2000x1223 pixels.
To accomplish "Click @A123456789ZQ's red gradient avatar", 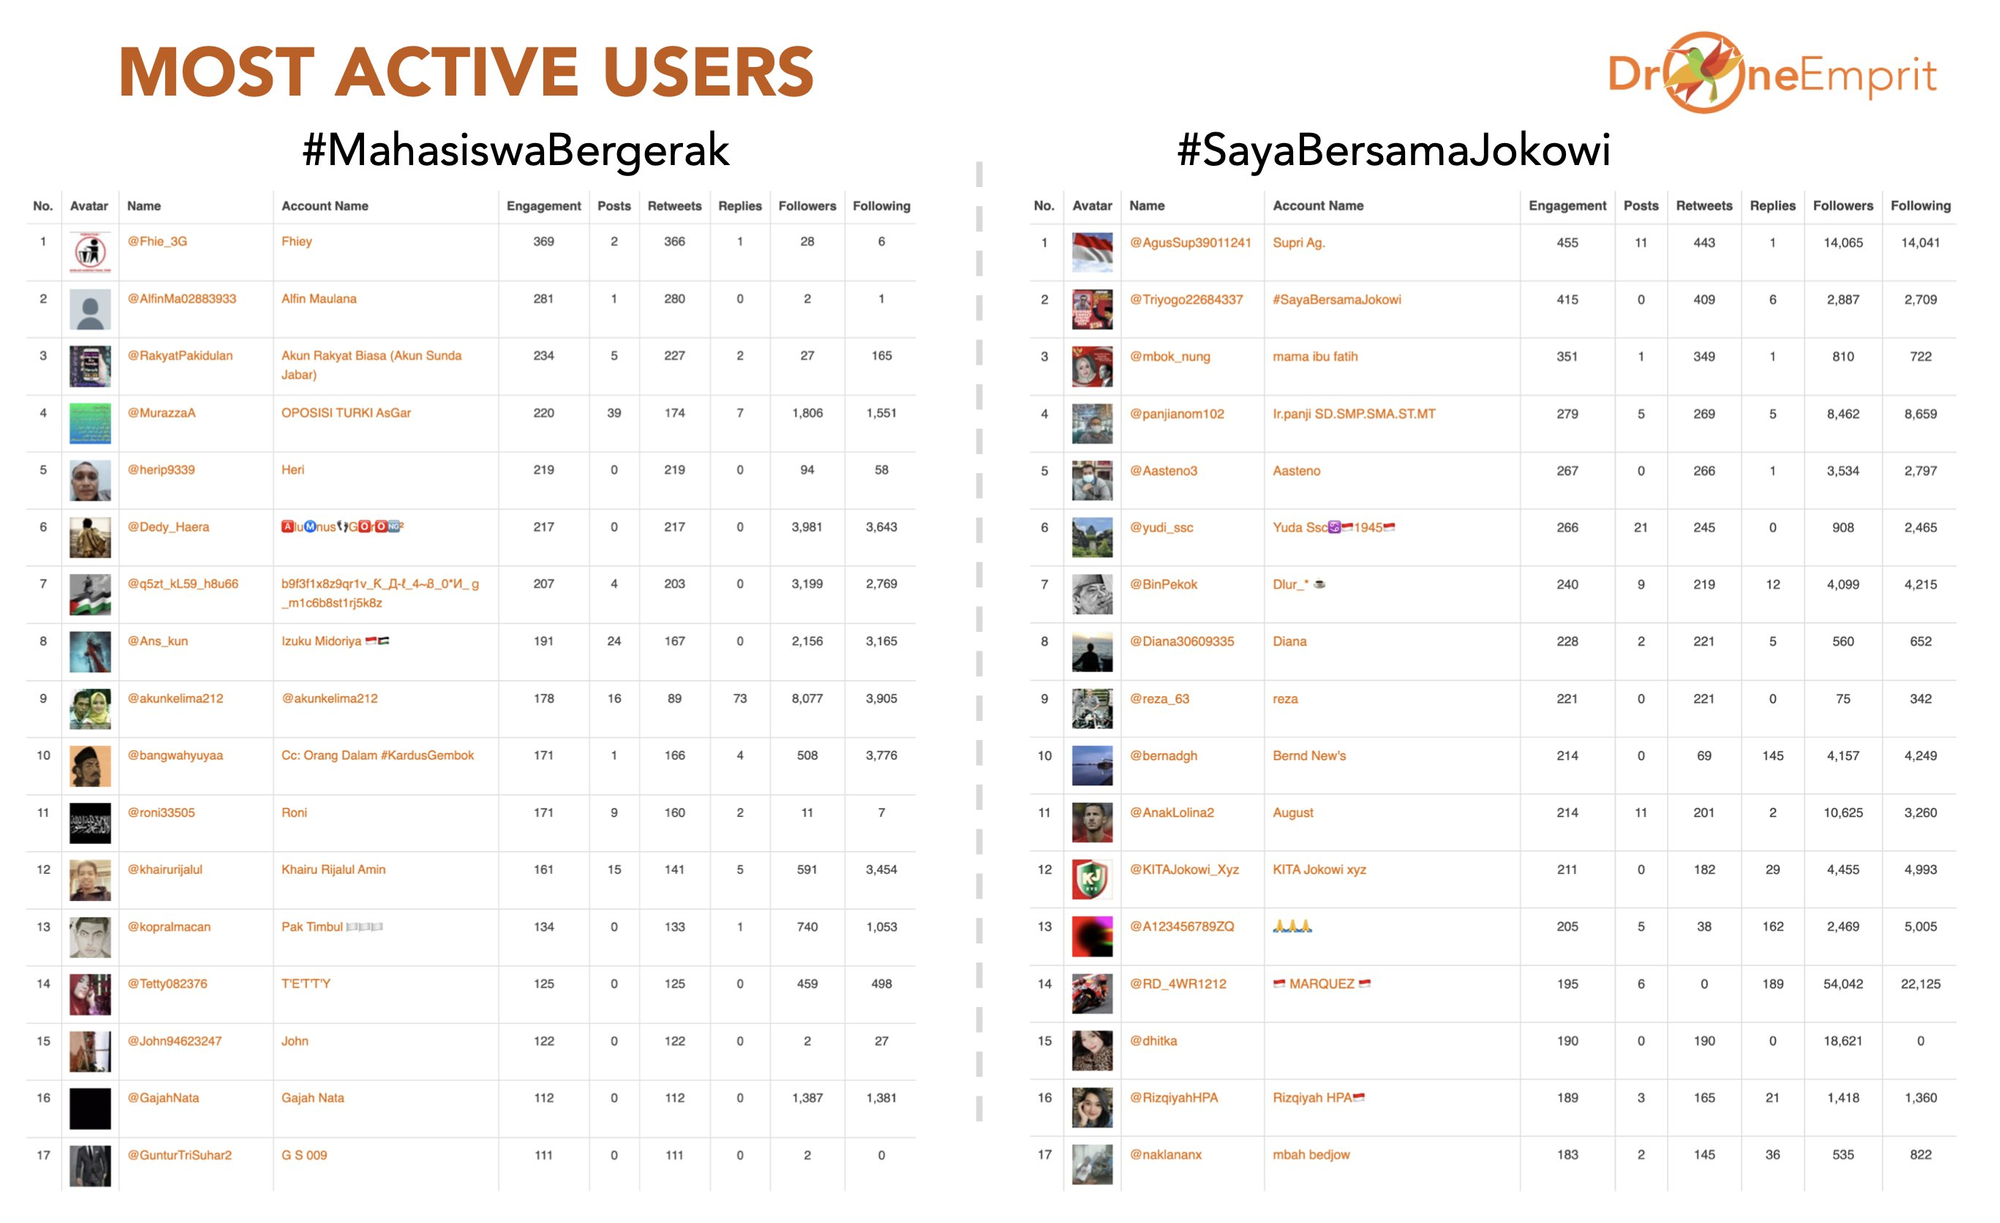I will pyautogui.click(x=1091, y=937).
